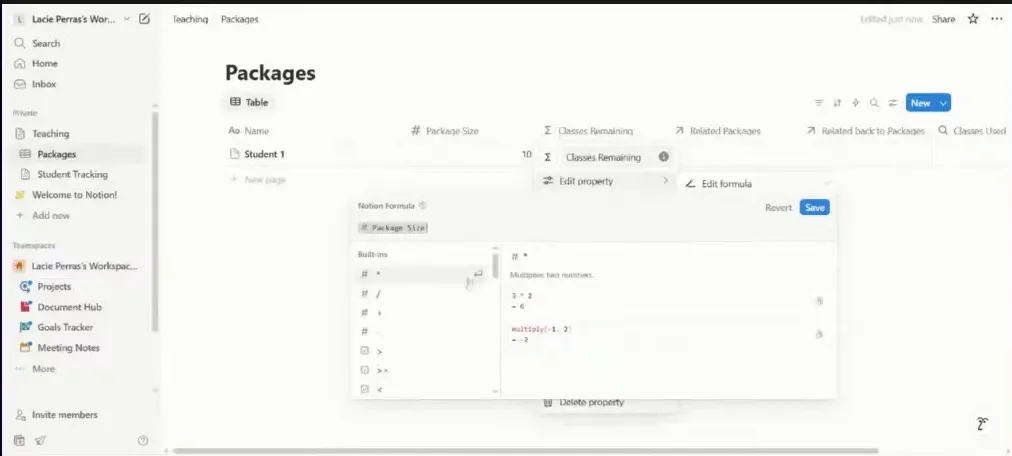
Task: Click the sort icon in table toolbar
Action: click(x=837, y=103)
